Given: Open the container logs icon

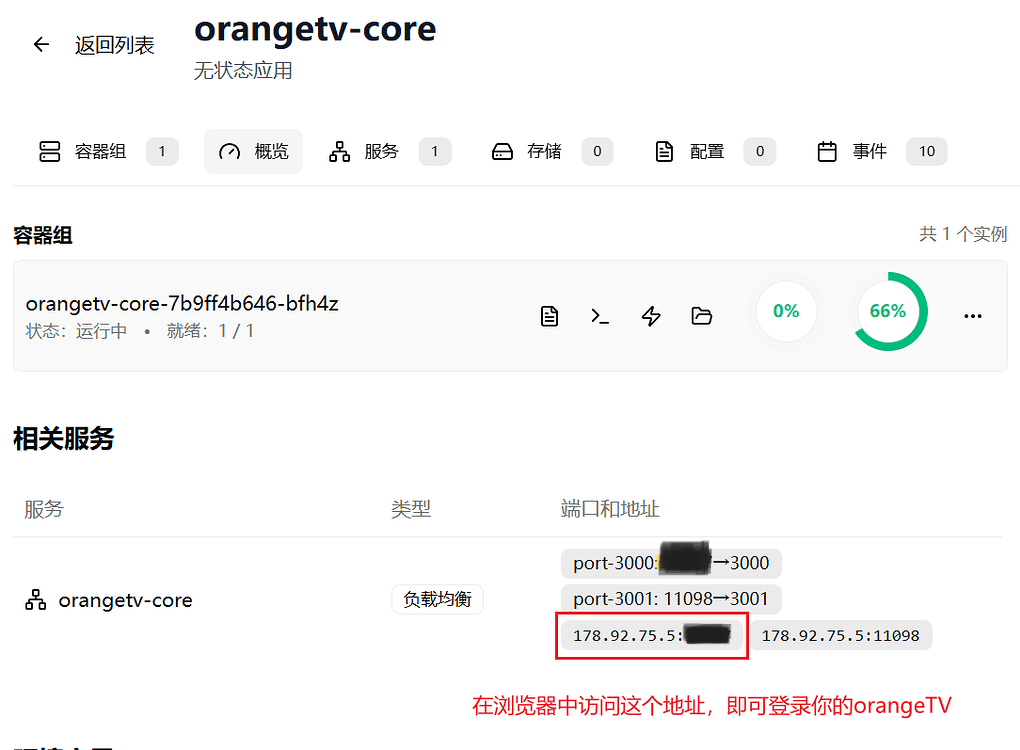Looking at the screenshot, I should pyautogui.click(x=549, y=315).
